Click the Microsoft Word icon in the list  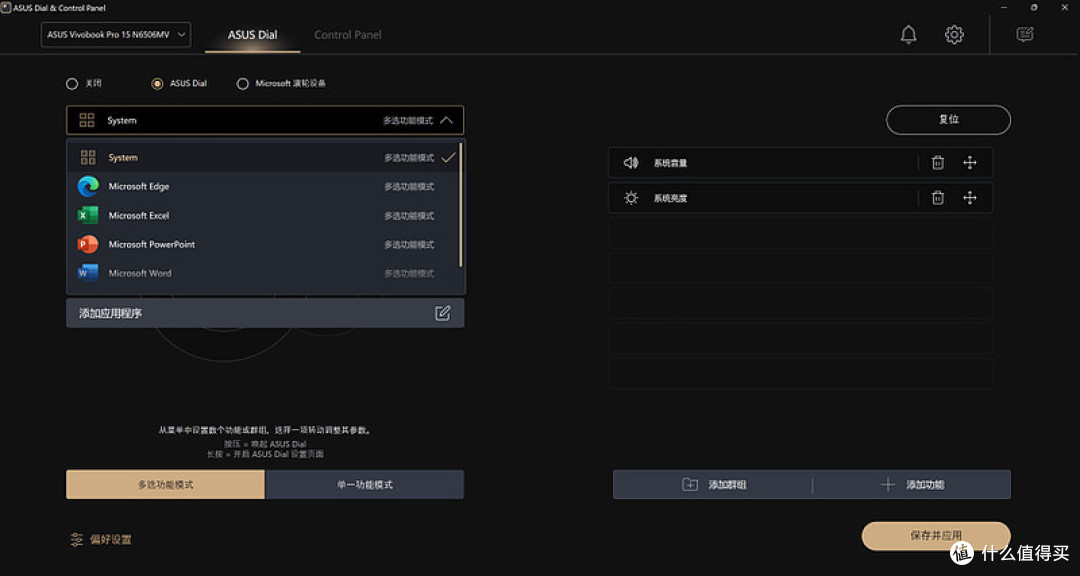(x=88, y=274)
